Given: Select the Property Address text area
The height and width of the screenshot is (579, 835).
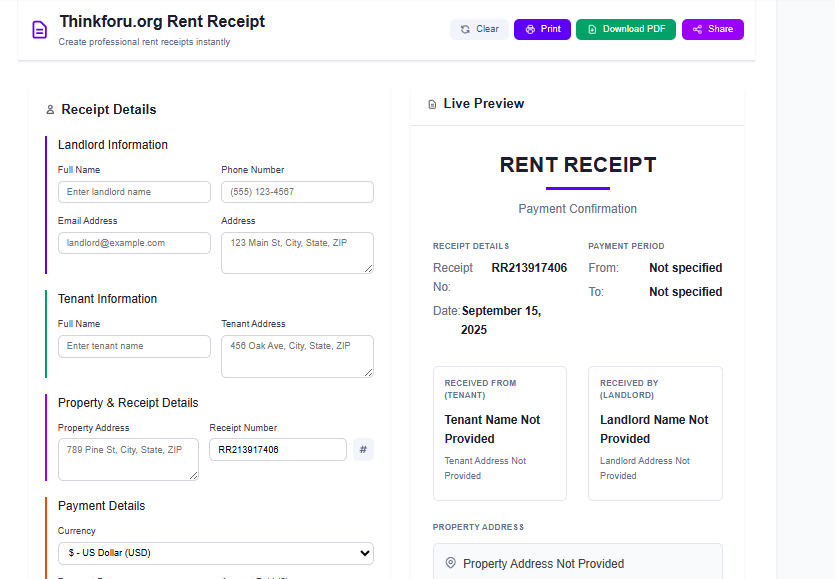Looking at the screenshot, I should [128, 459].
